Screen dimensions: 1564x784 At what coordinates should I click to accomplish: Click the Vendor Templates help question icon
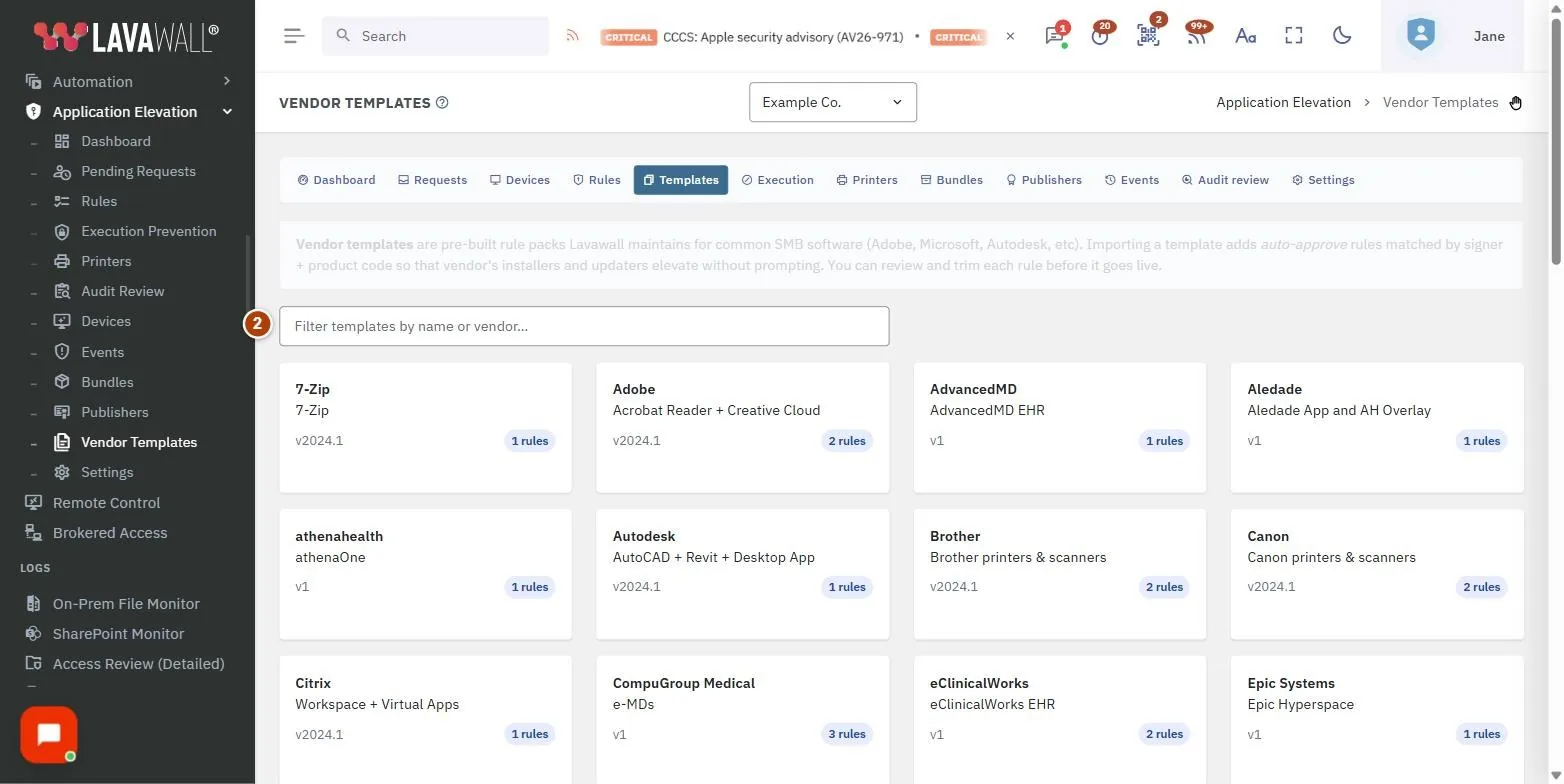(x=442, y=102)
